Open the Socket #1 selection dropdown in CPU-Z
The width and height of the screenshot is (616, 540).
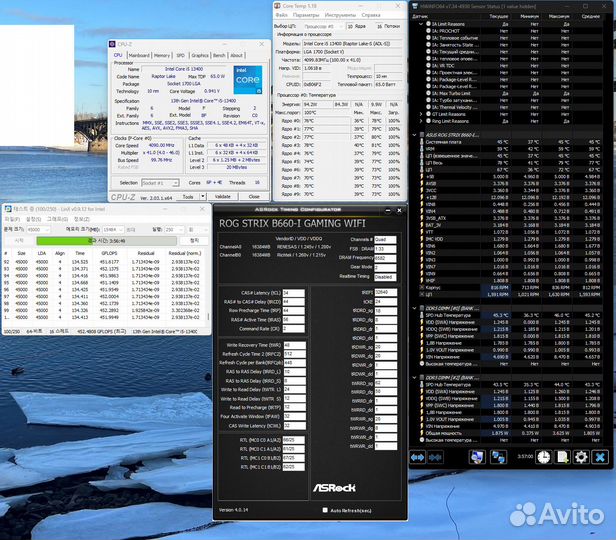click(160, 183)
